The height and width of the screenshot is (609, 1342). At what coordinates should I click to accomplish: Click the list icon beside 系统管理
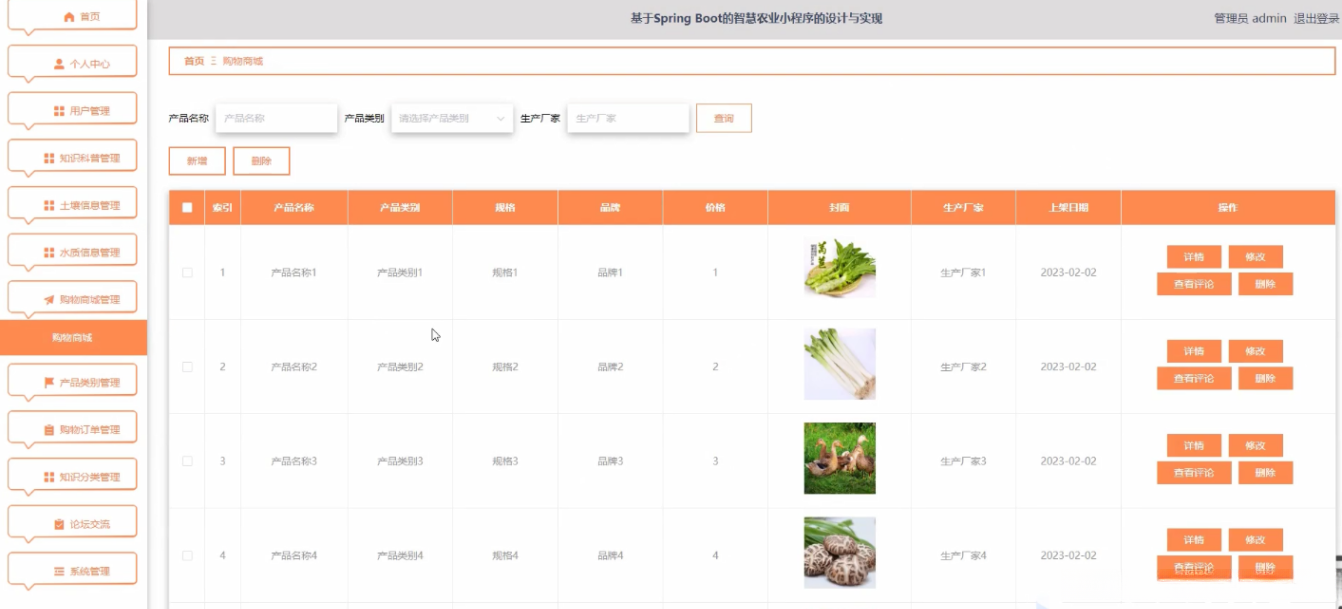[x=57, y=568]
